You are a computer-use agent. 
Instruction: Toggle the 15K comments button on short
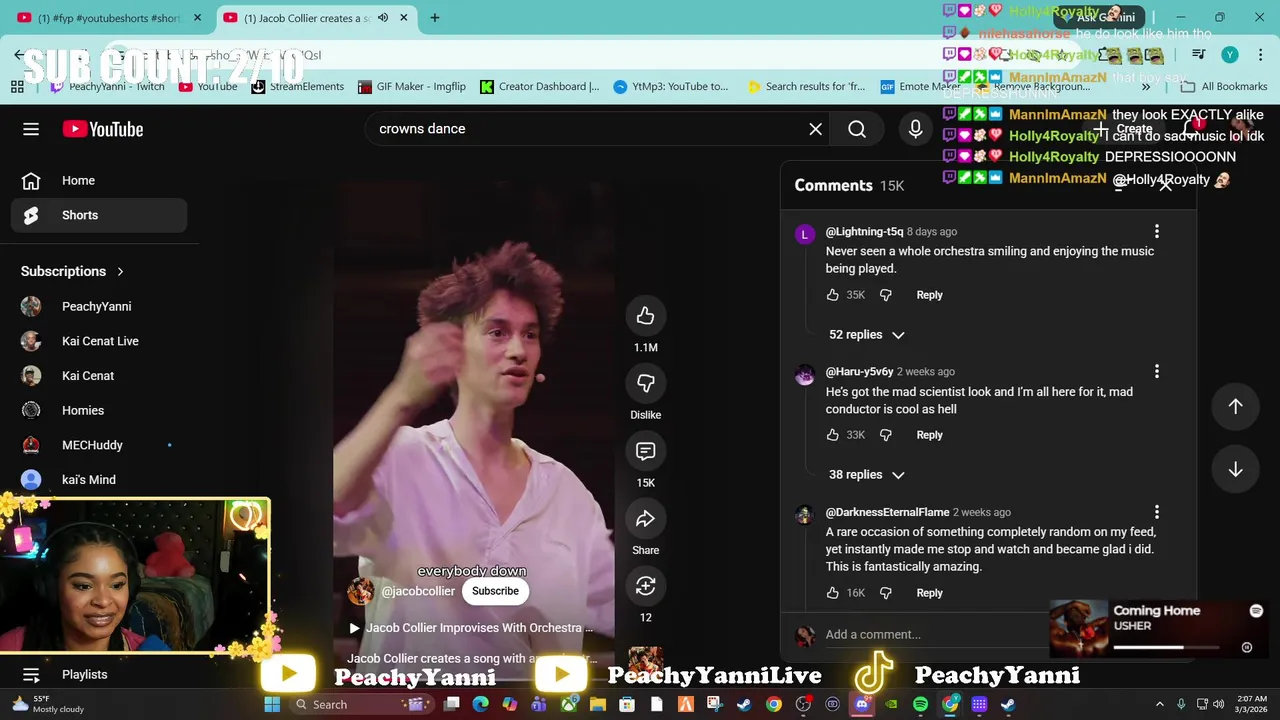(645, 451)
